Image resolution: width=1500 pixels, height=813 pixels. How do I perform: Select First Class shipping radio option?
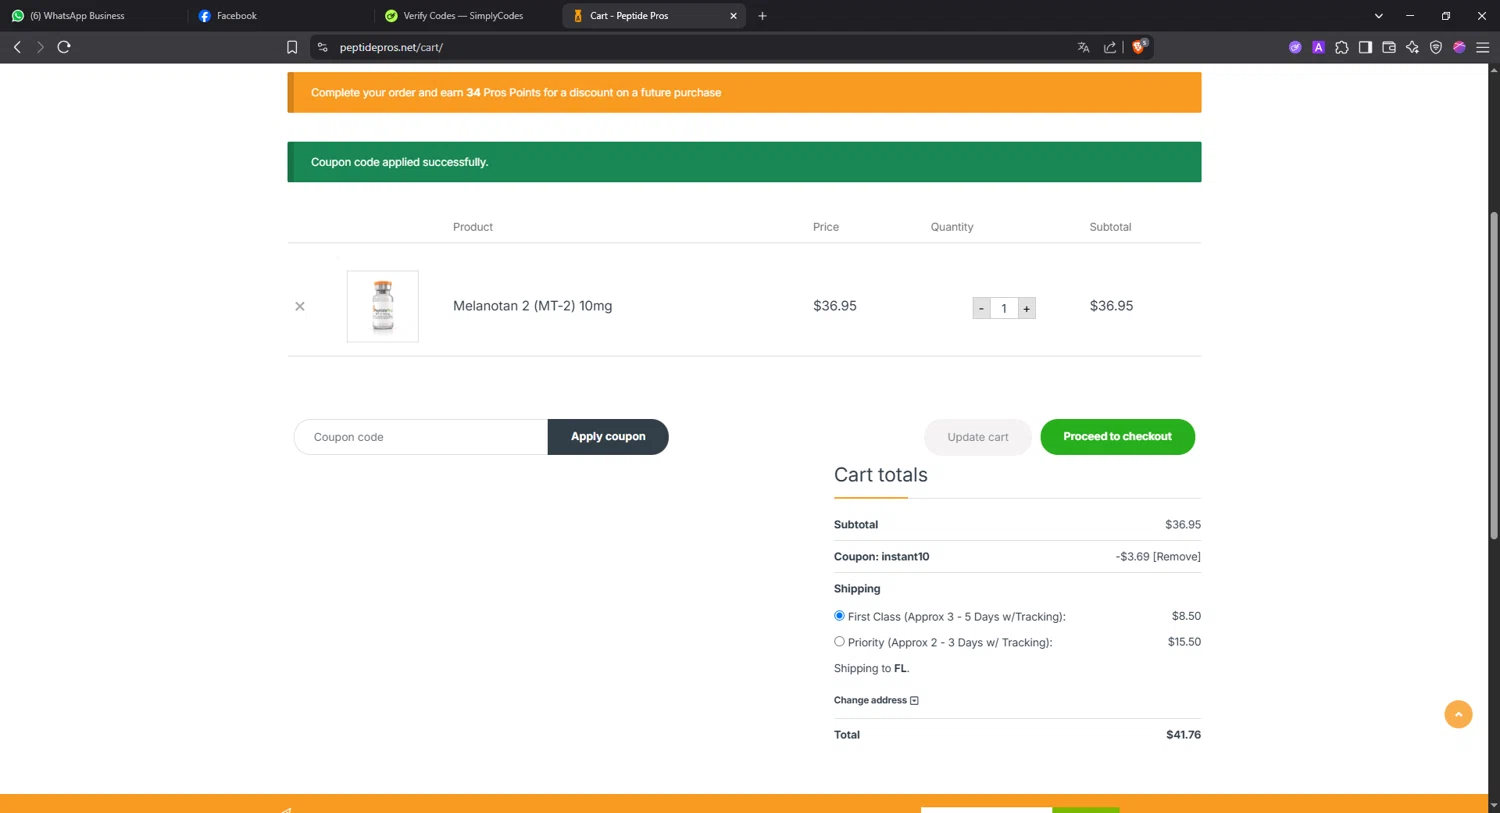pyautogui.click(x=839, y=616)
